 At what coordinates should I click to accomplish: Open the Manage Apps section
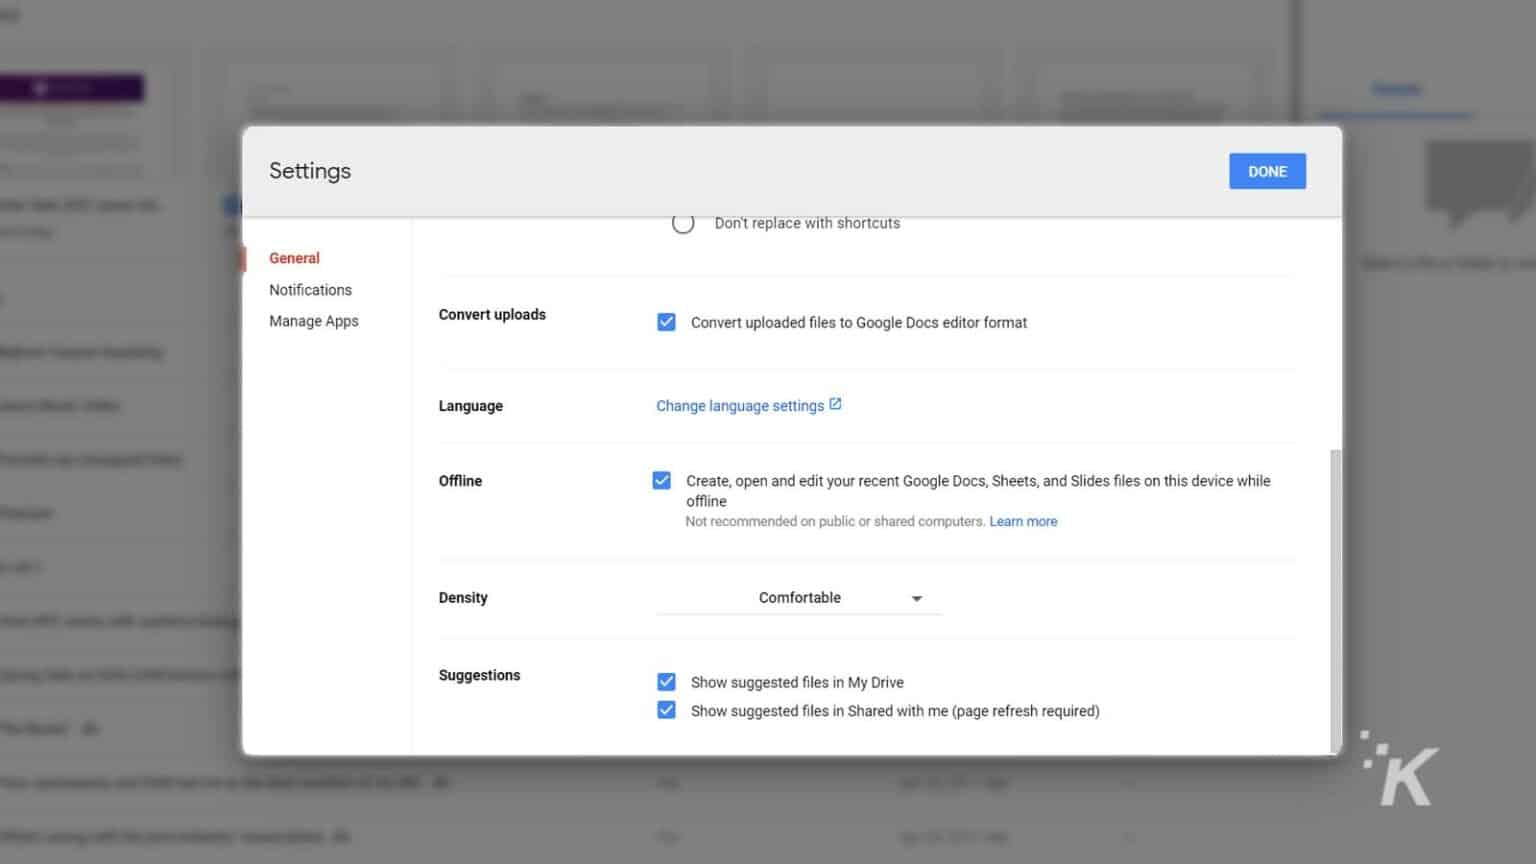[313, 320]
